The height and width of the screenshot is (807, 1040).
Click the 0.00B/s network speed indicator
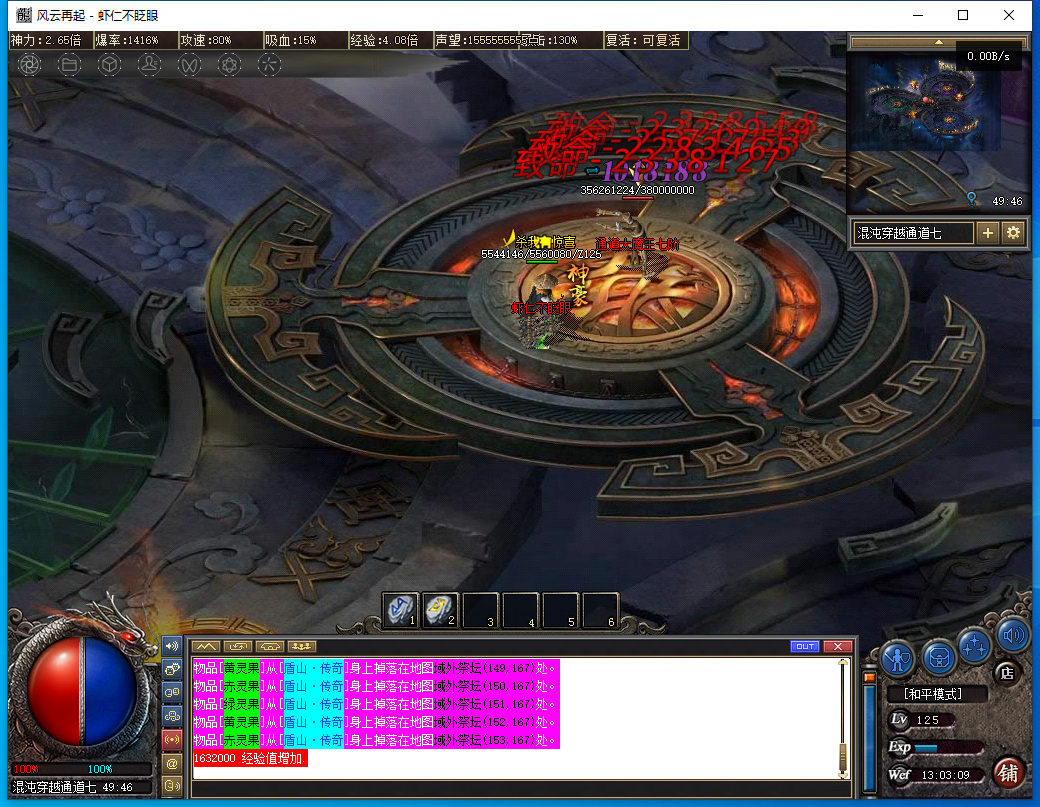[988, 56]
